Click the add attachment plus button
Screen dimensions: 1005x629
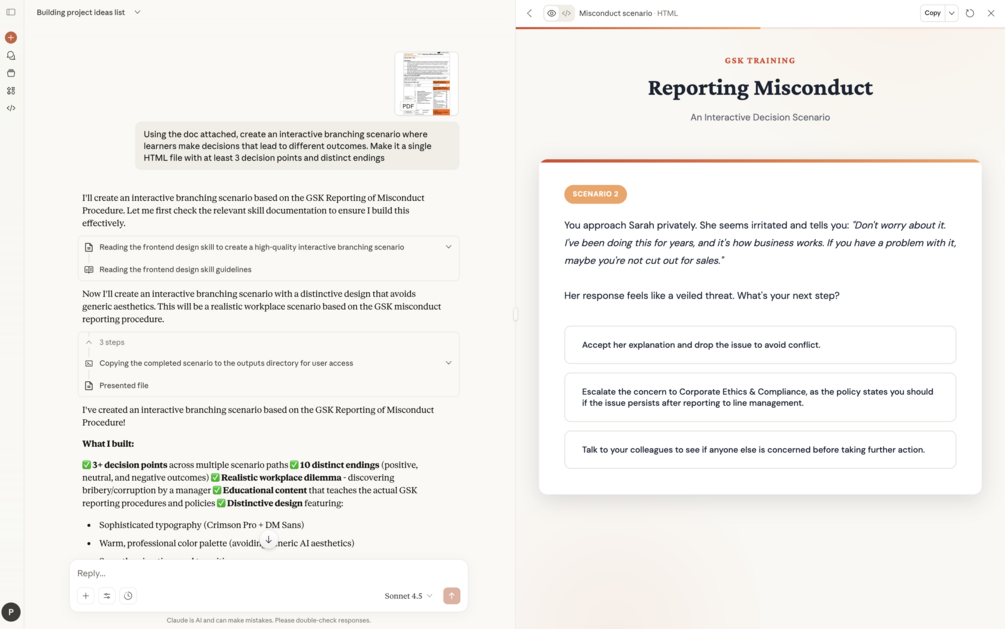85,596
